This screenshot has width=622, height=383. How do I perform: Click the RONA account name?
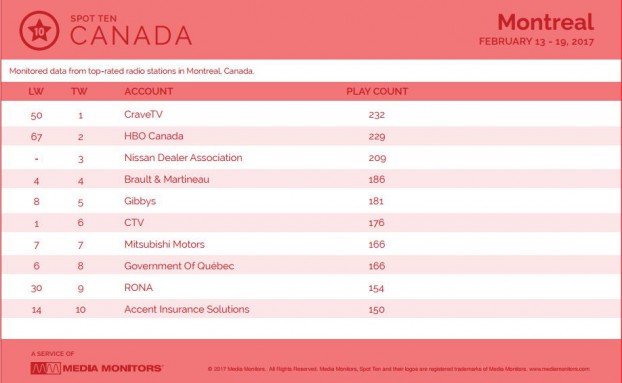(x=138, y=287)
